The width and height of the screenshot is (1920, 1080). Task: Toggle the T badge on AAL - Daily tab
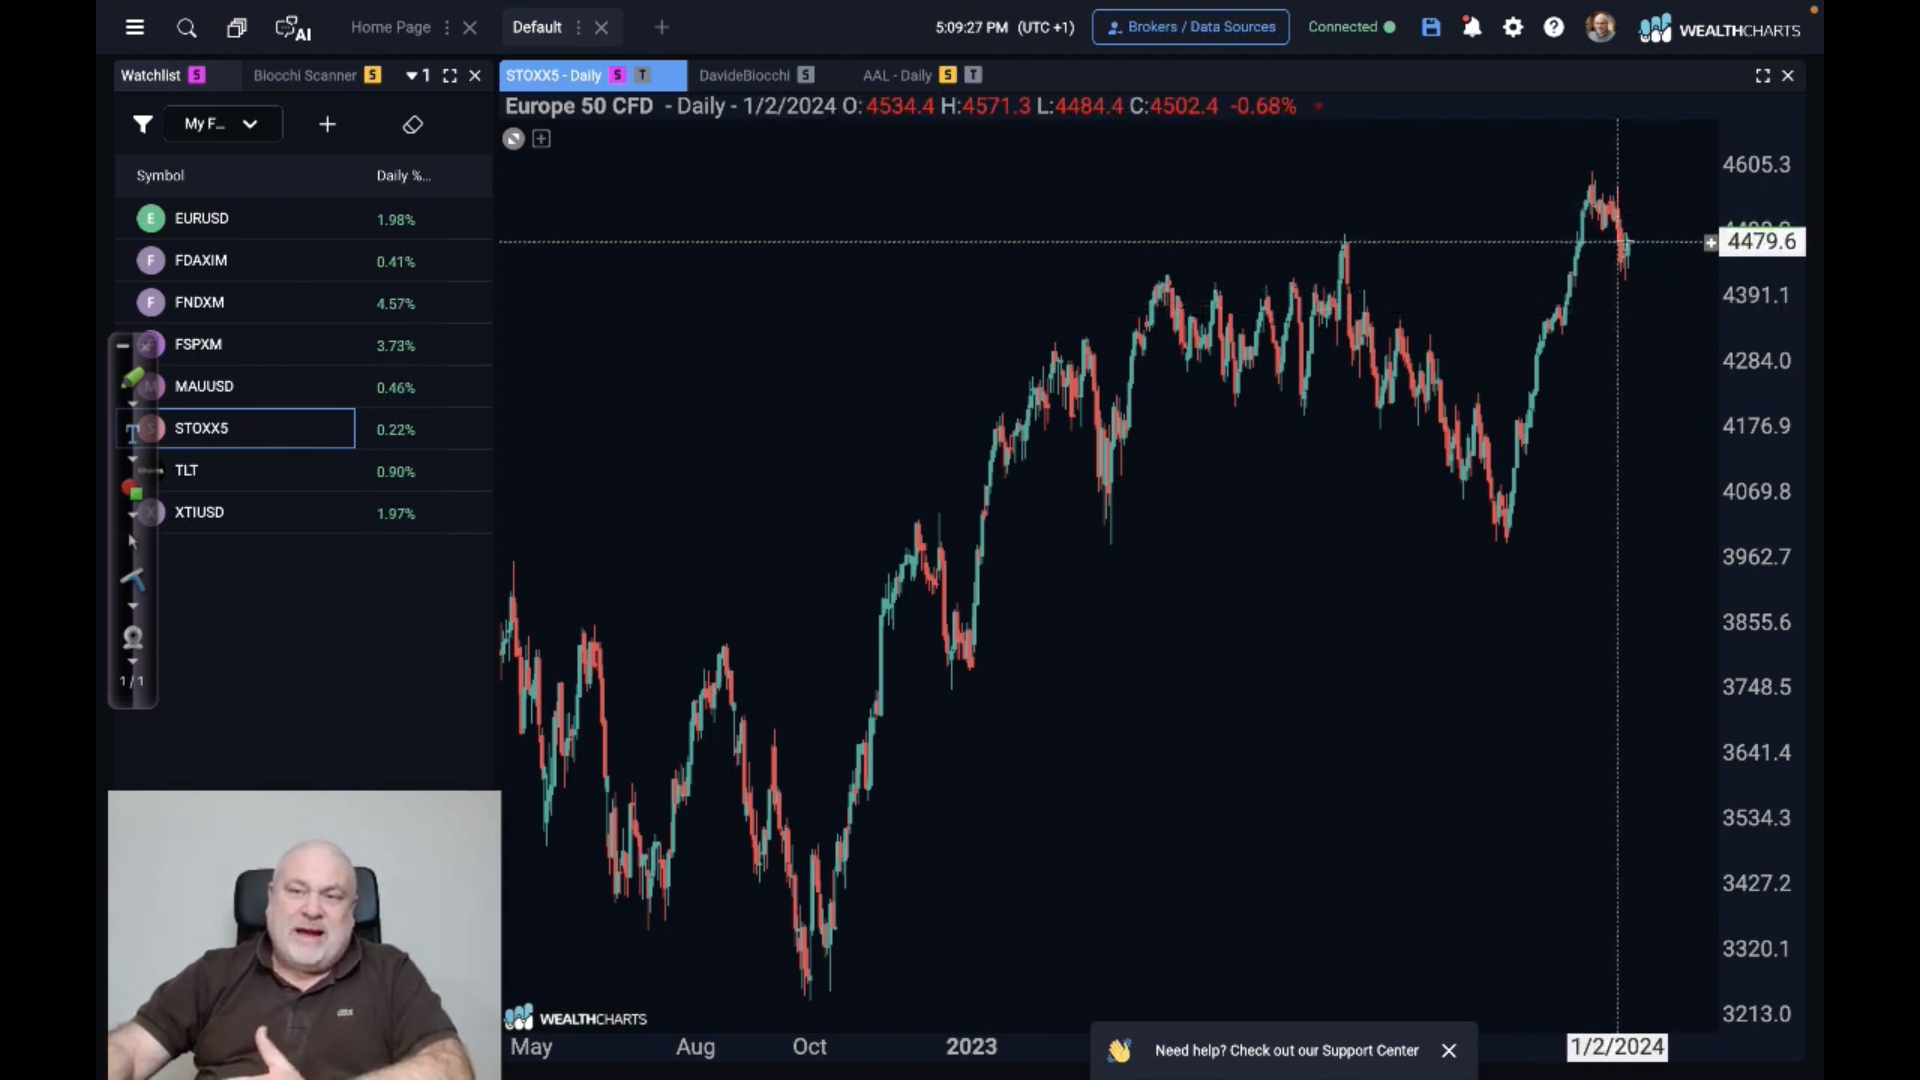pyautogui.click(x=973, y=75)
